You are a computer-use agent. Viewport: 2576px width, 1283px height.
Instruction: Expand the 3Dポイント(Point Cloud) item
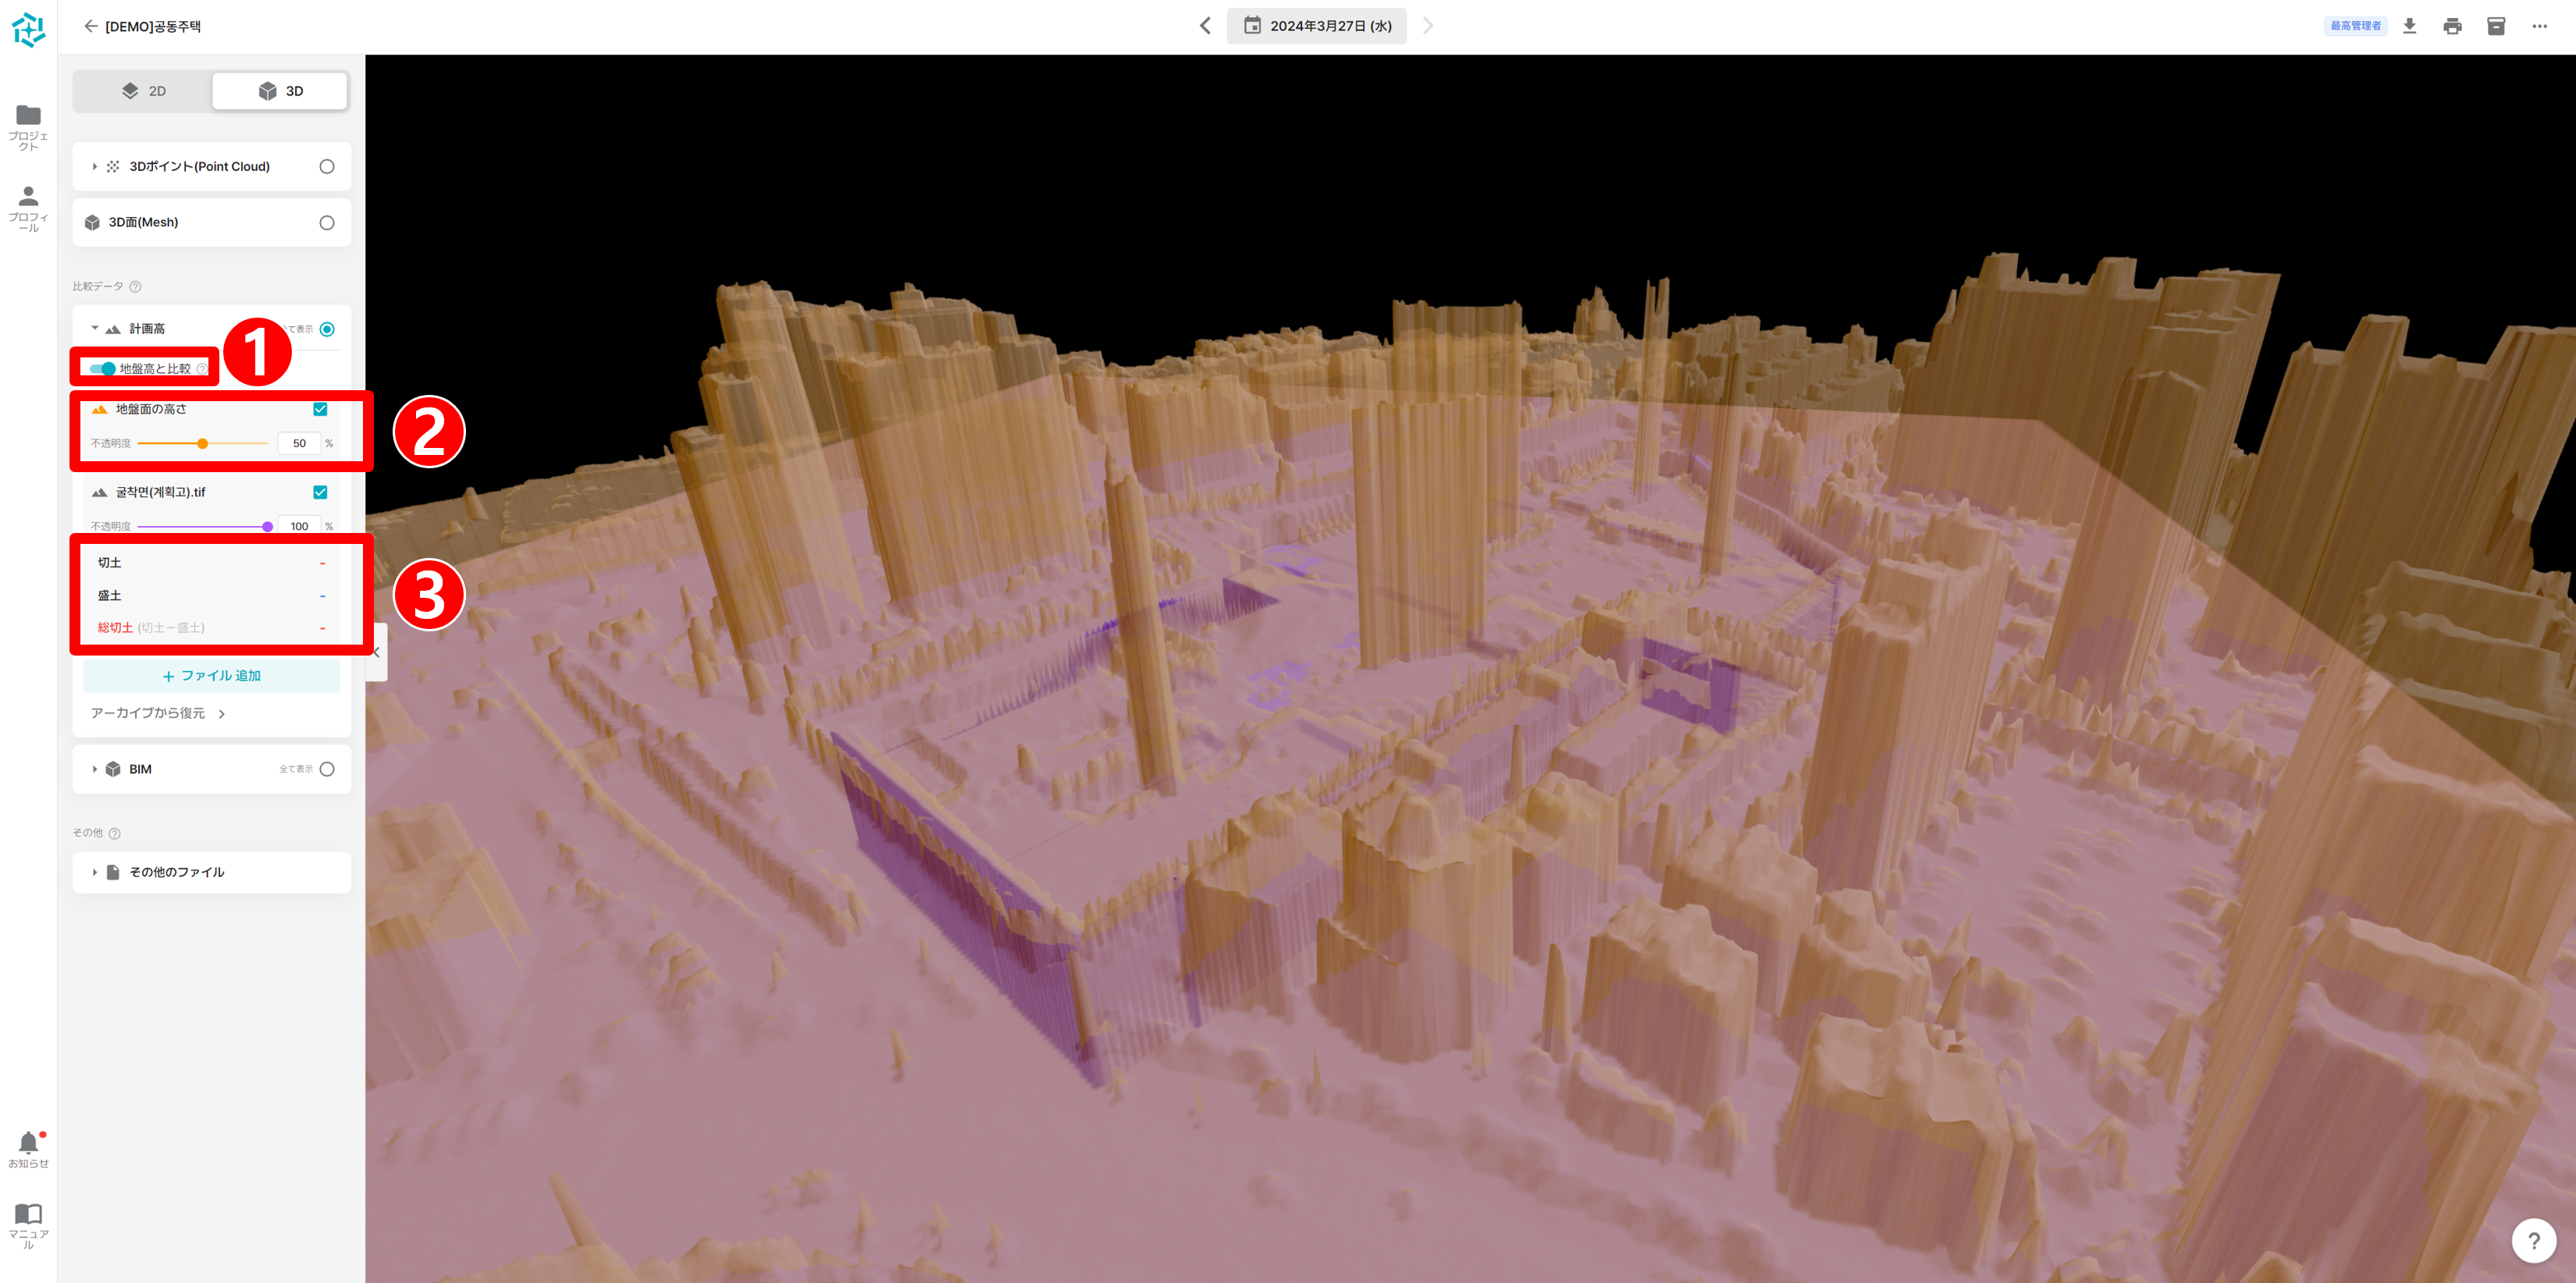coord(95,167)
